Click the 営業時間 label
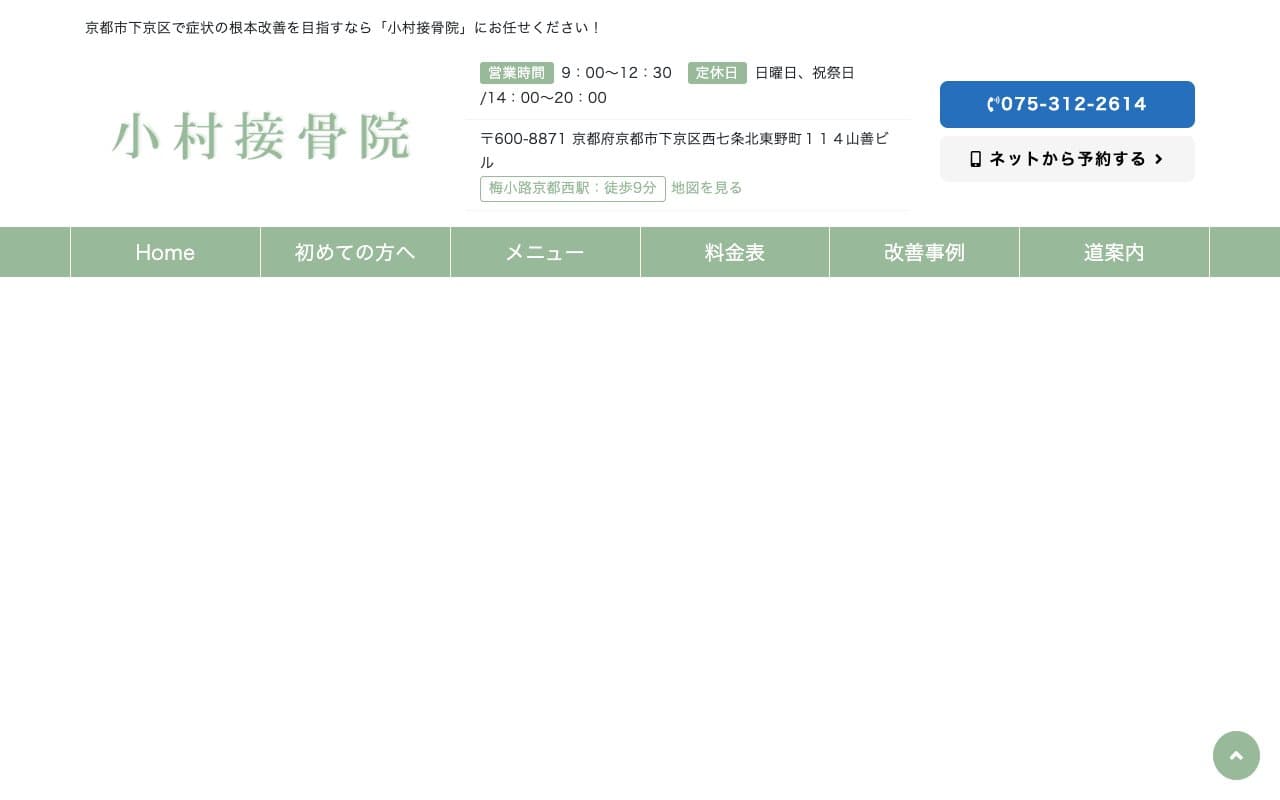 coord(517,73)
